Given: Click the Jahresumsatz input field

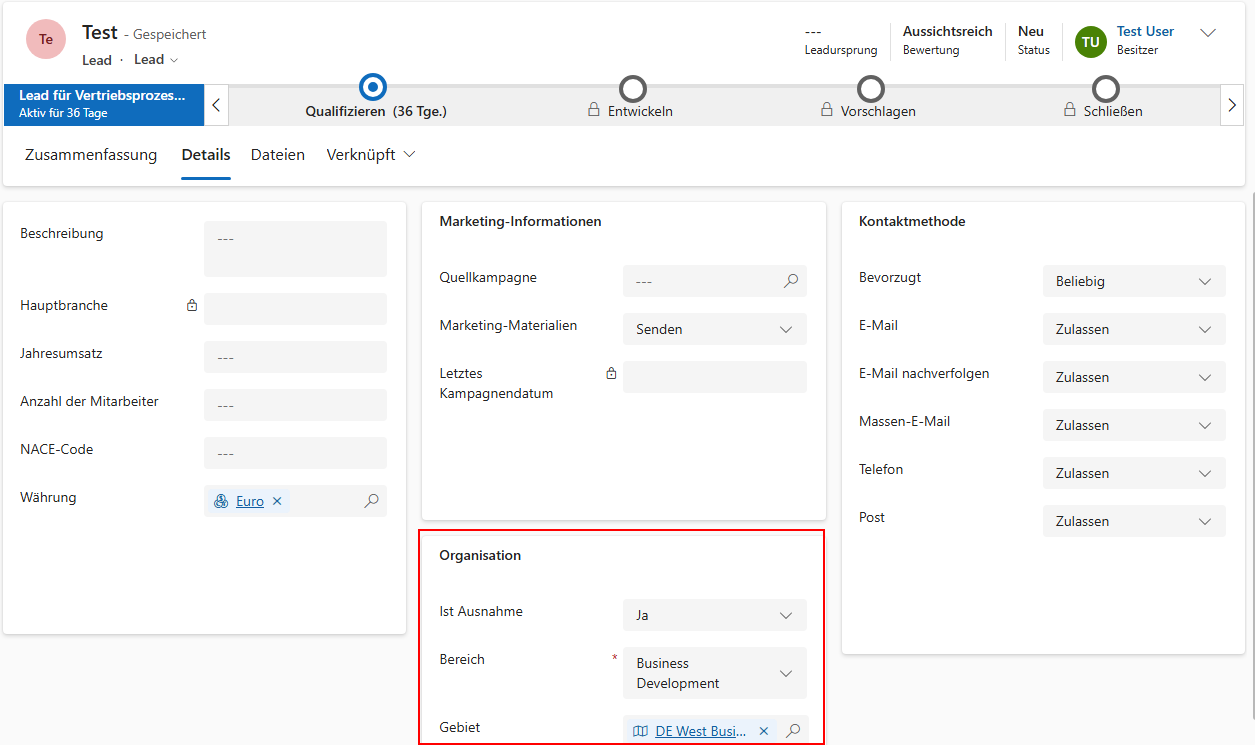Looking at the screenshot, I should [x=295, y=357].
